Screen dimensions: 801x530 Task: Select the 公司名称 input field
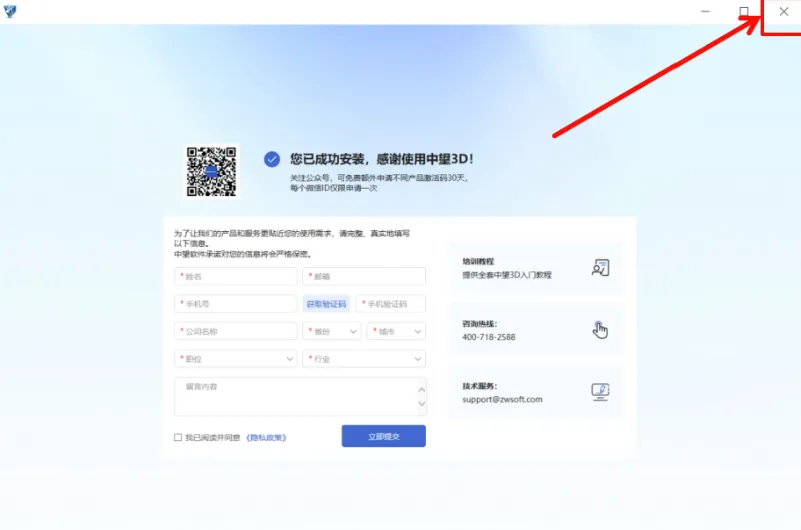coord(235,331)
